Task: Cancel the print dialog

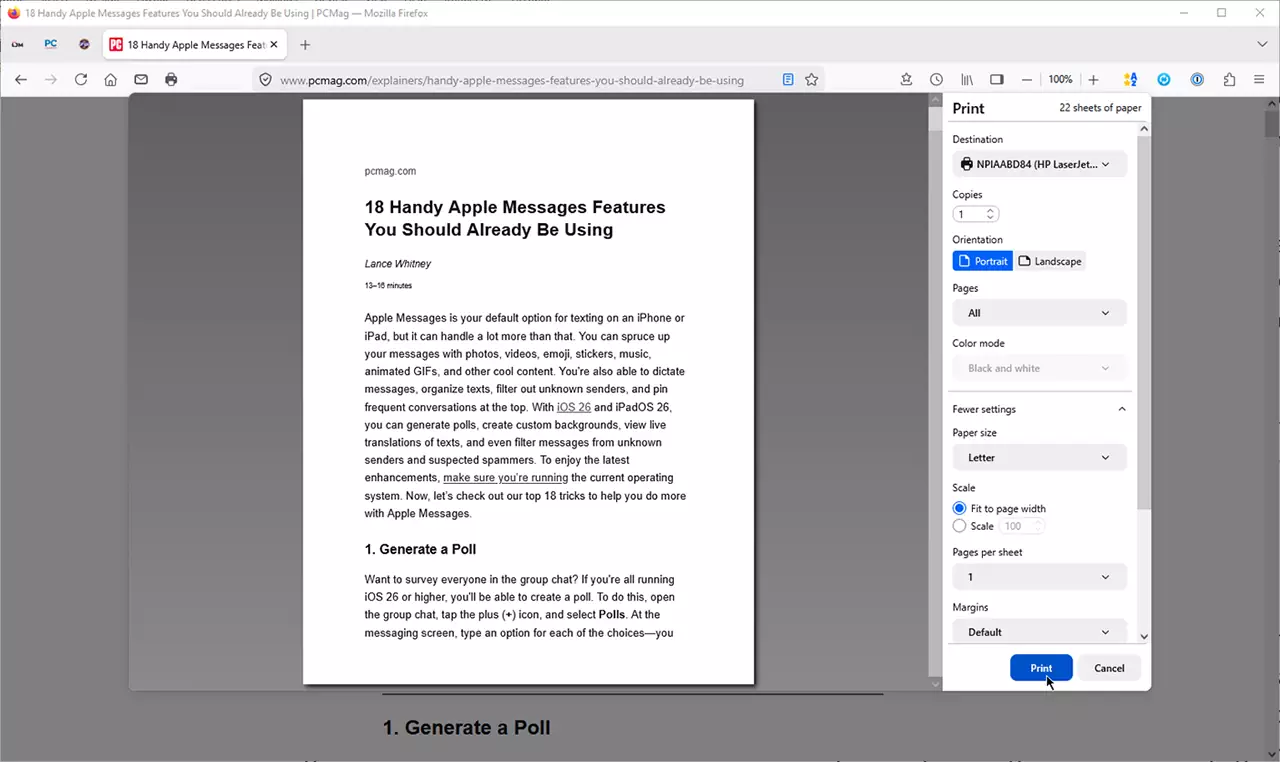Action: (x=1109, y=668)
